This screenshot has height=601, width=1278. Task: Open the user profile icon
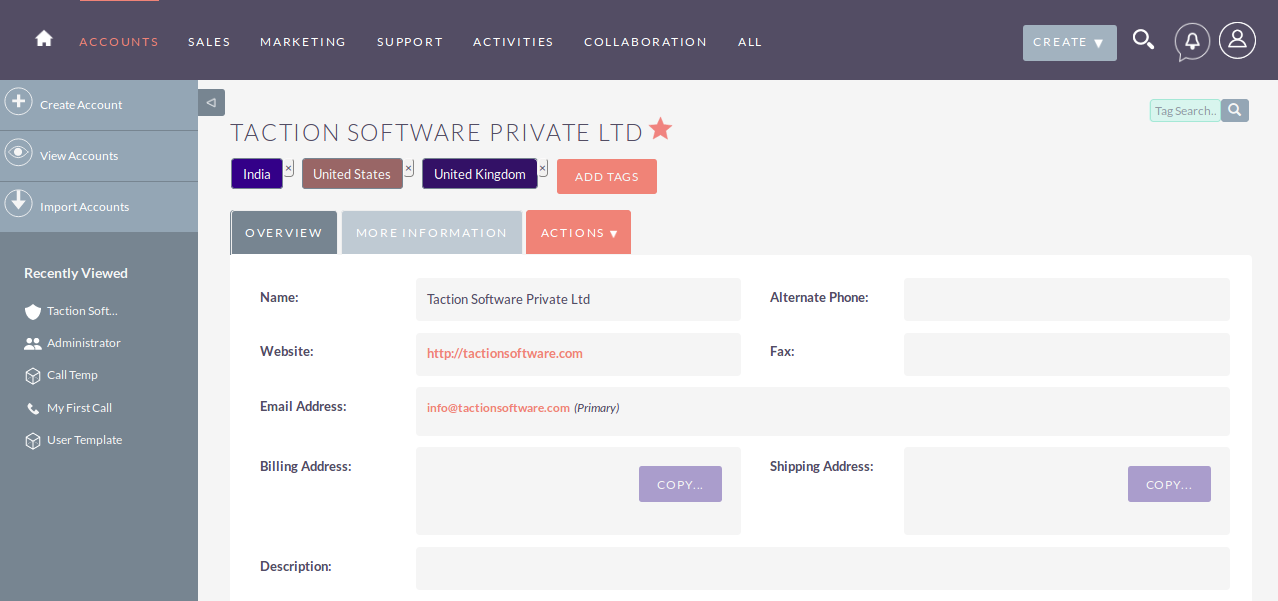pos(1237,40)
